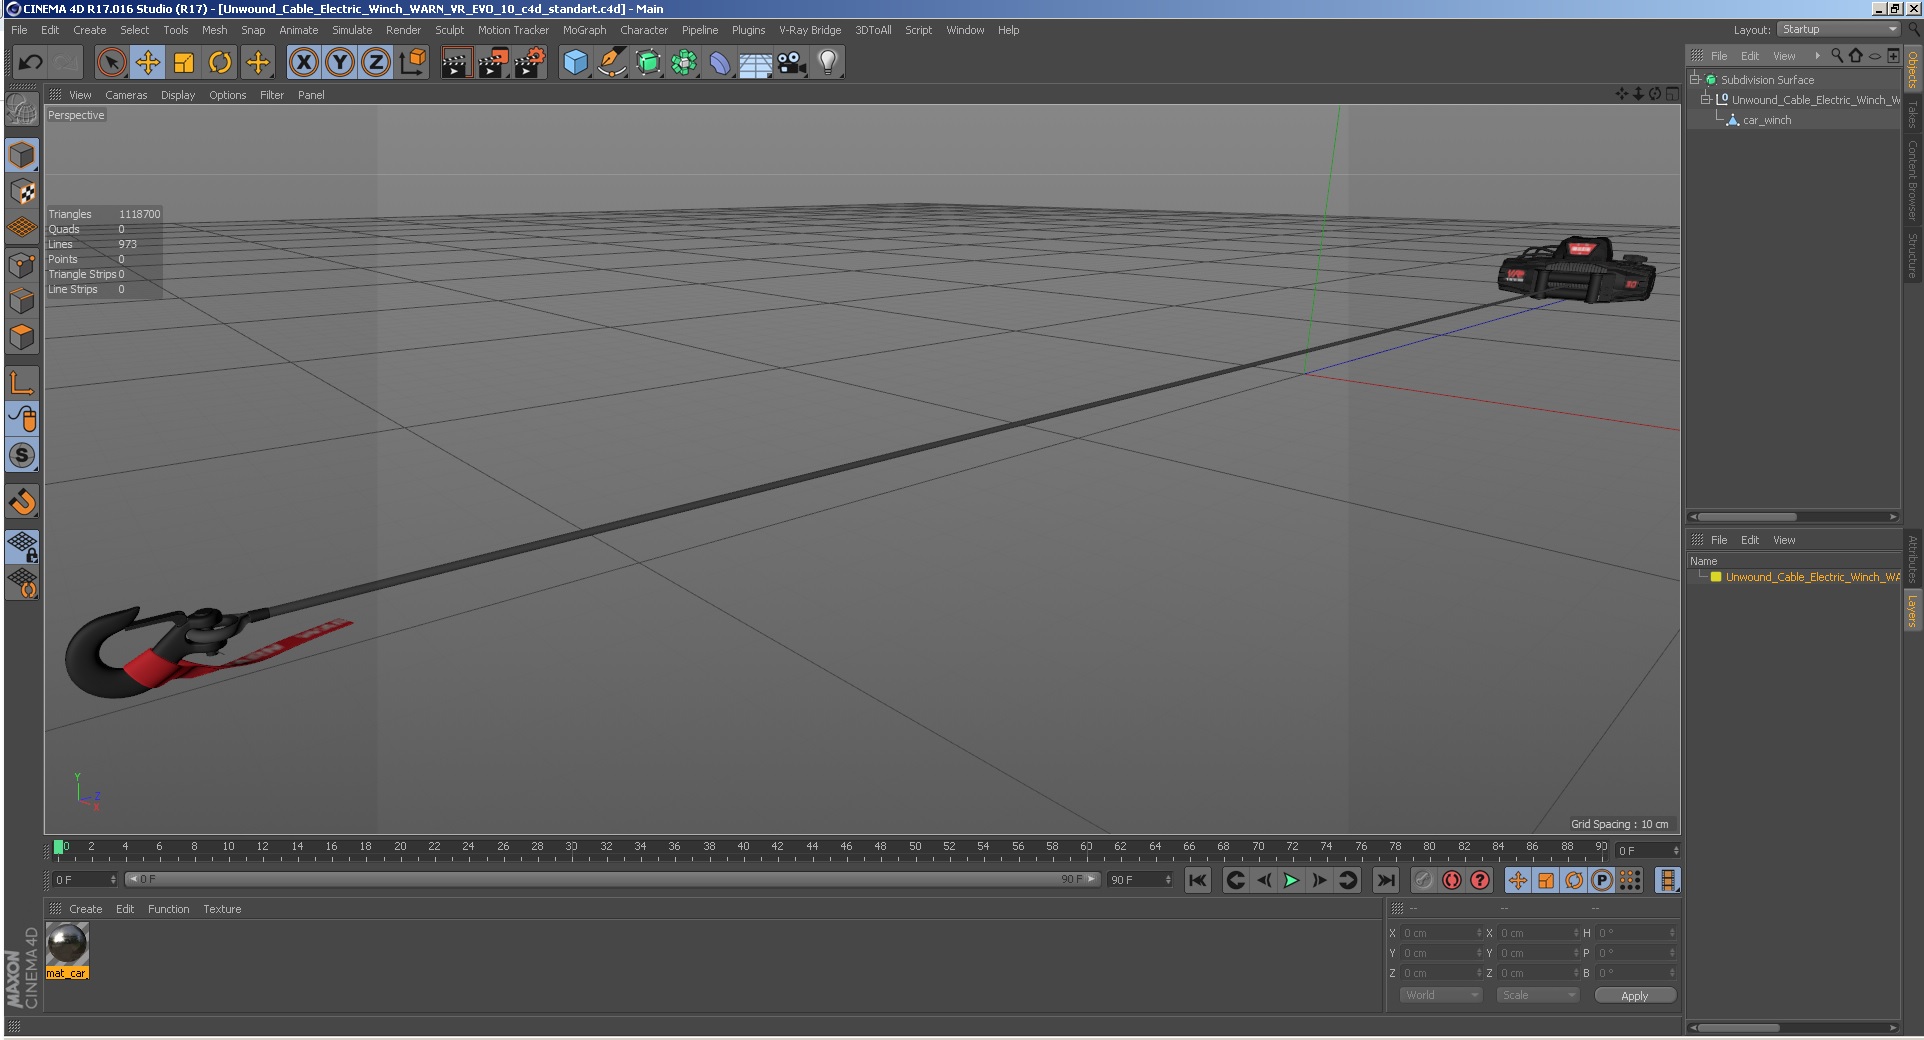Open viewport Display menu
The width and height of the screenshot is (1924, 1040).
178,95
